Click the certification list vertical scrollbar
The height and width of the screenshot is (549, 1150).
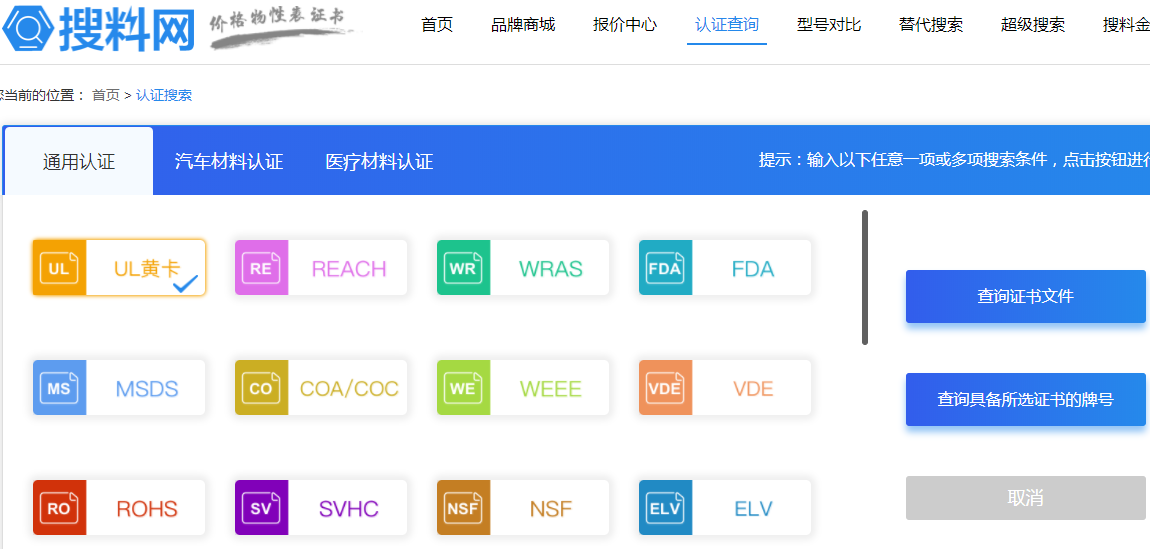[865, 277]
